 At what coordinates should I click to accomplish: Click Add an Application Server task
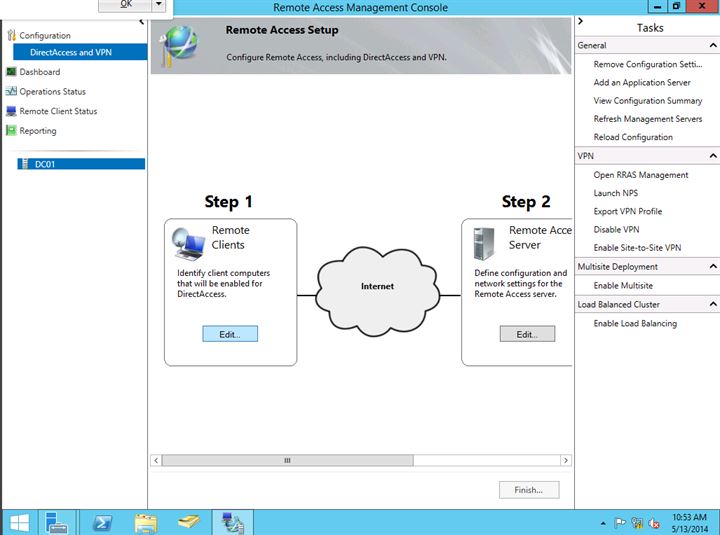coord(642,82)
